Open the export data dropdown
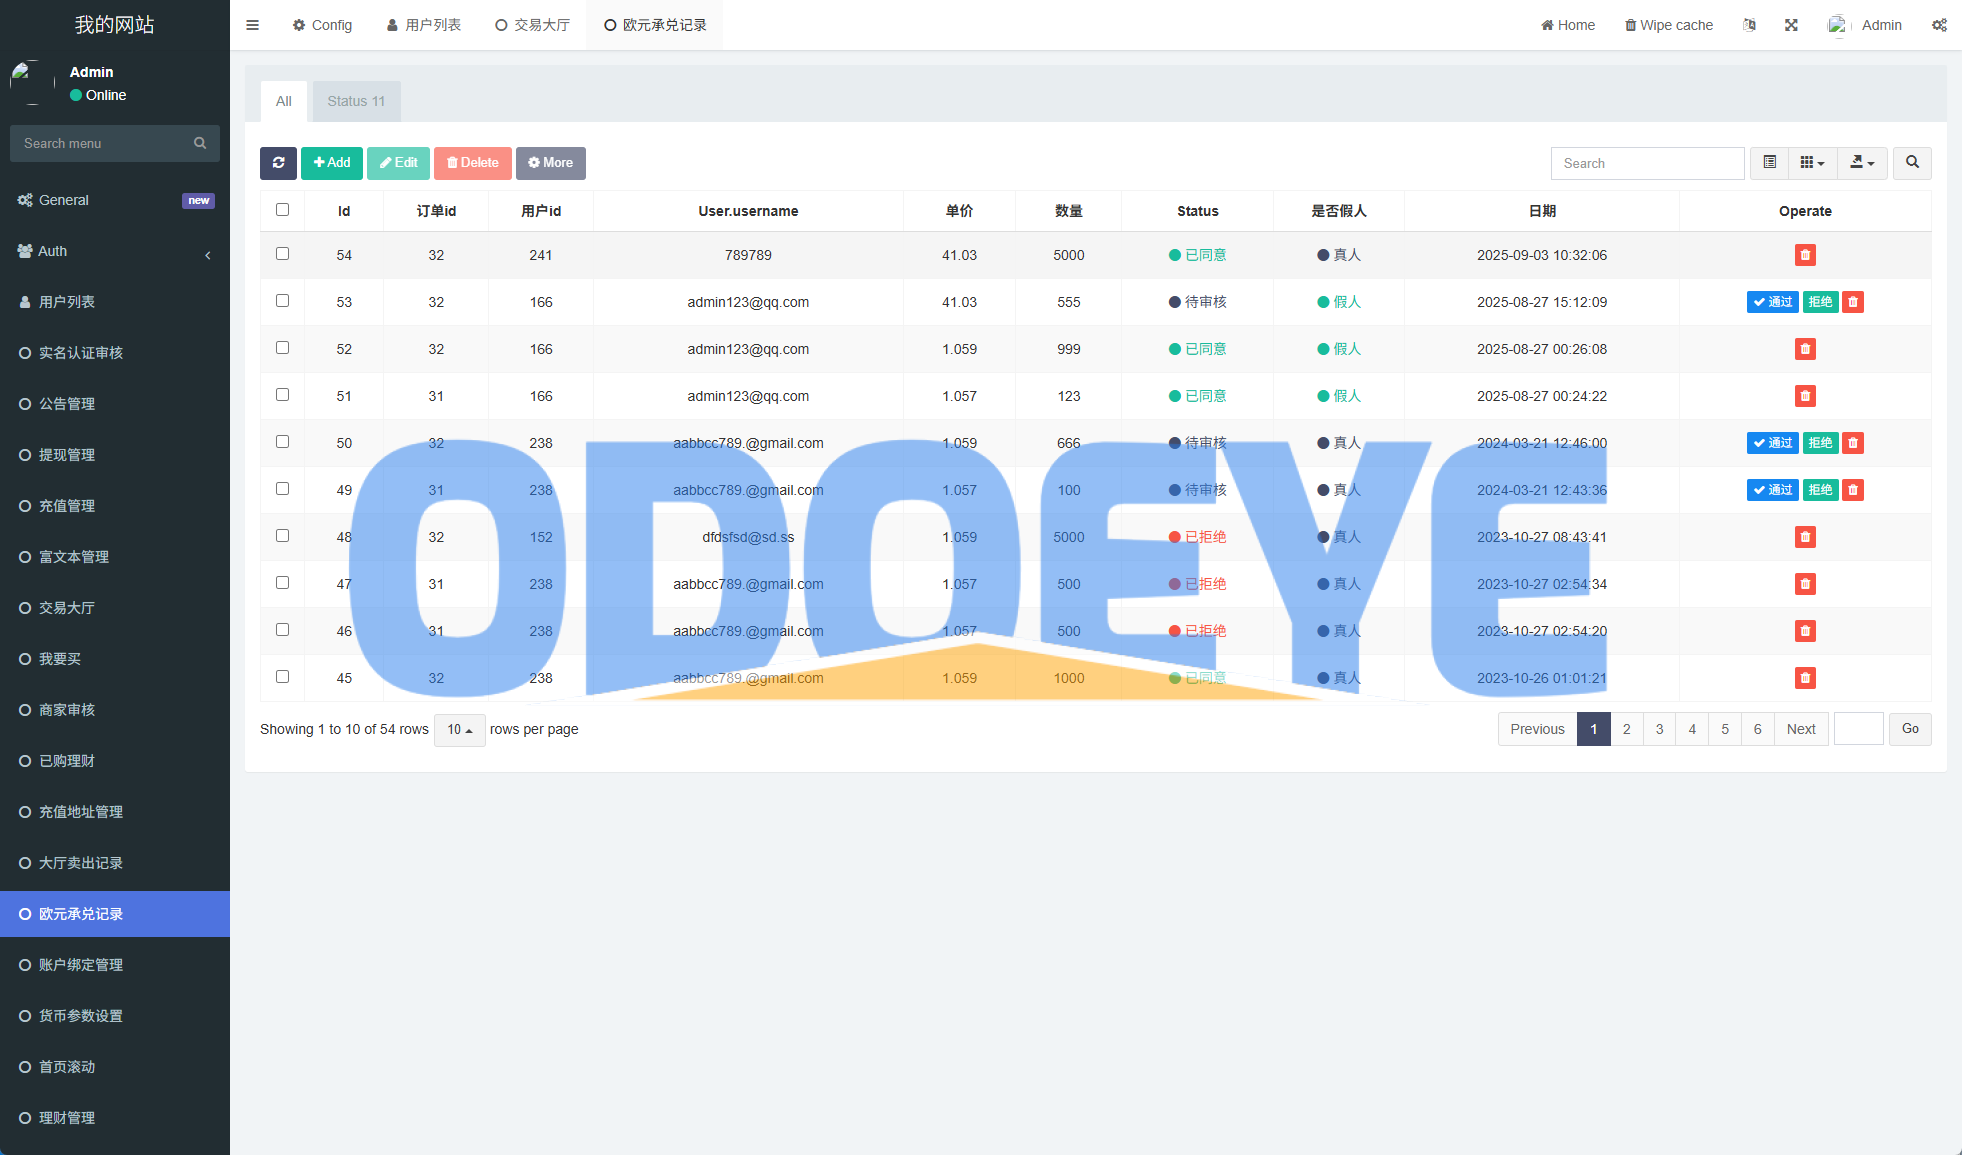Viewport: 1962px width, 1155px height. click(1862, 163)
